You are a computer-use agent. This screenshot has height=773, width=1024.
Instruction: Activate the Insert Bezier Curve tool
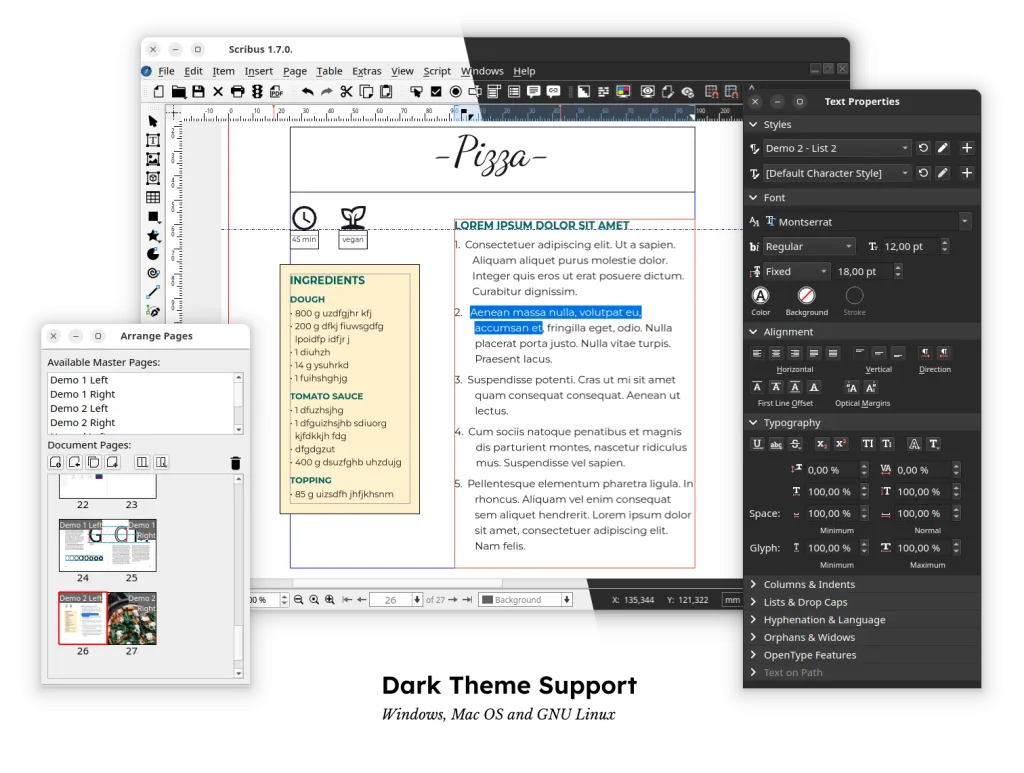pyautogui.click(x=153, y=309)
